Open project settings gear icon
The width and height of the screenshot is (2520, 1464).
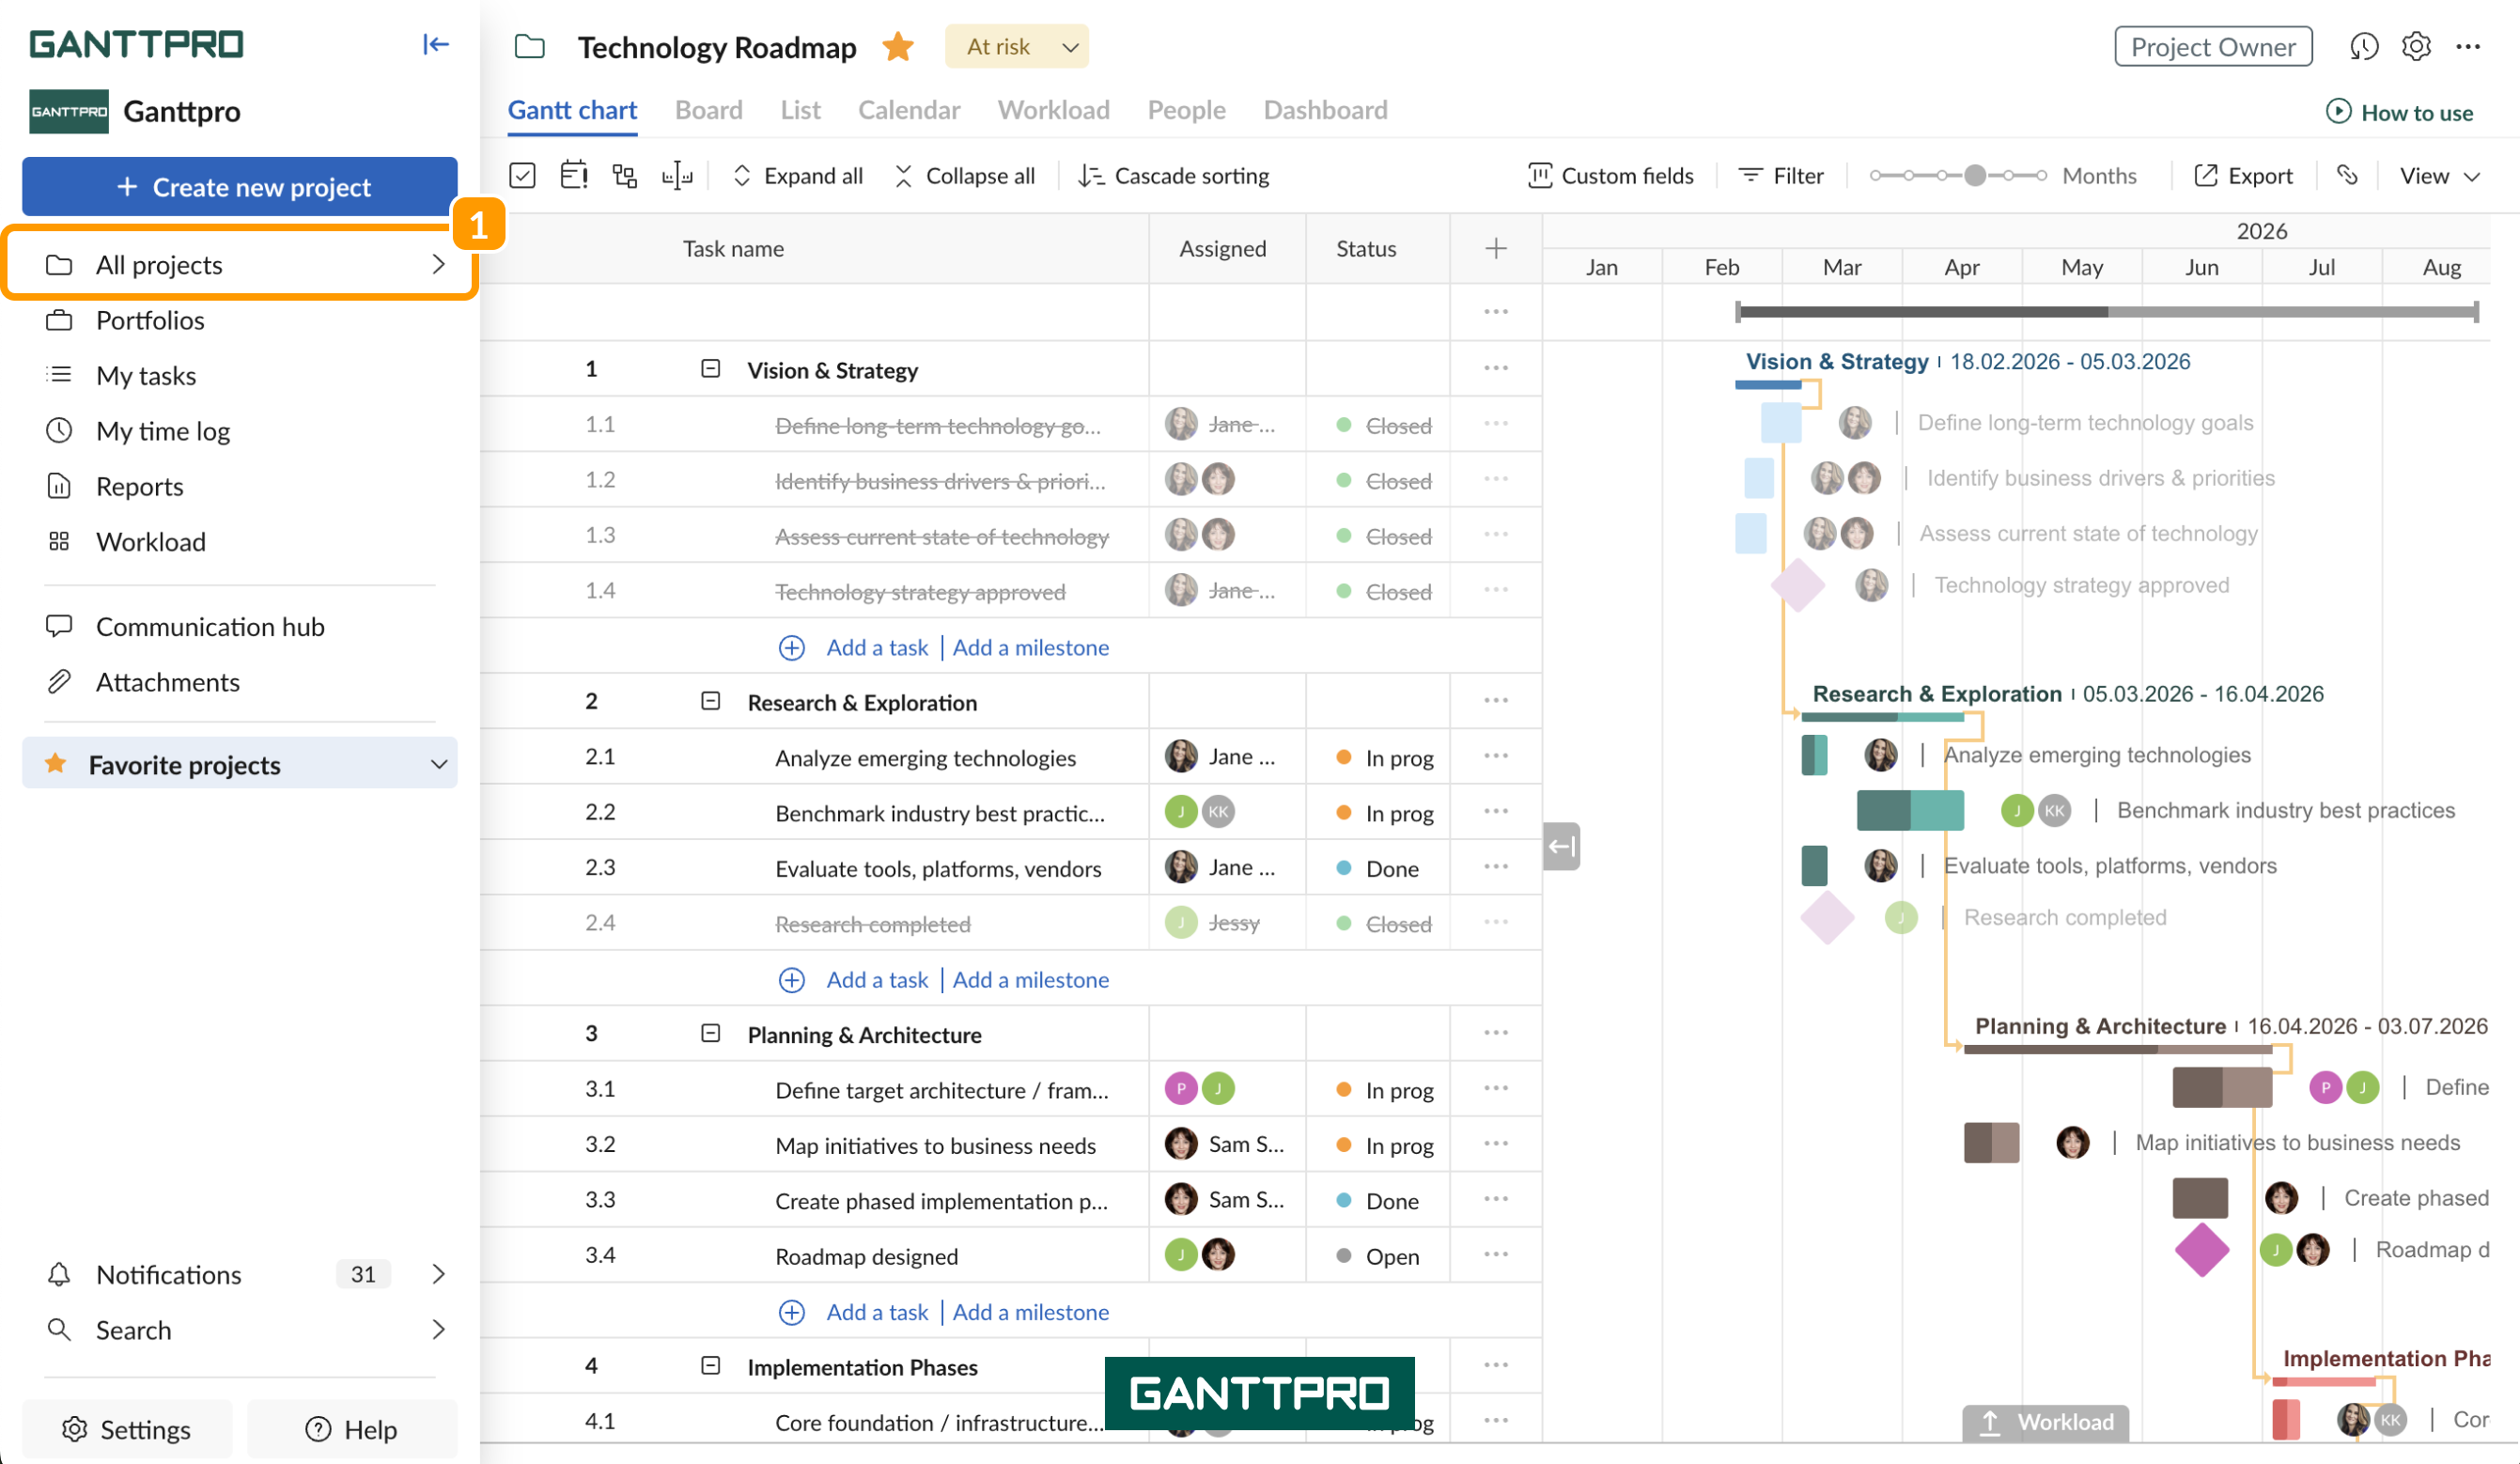click(2415, 46)
